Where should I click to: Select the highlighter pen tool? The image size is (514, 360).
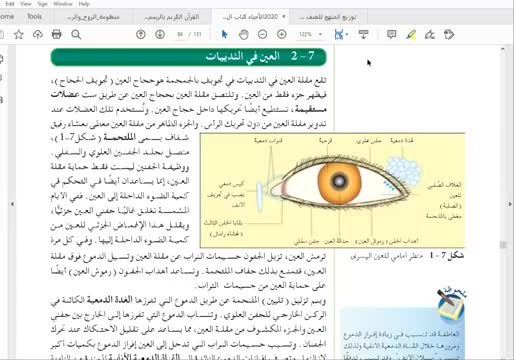(411, 34)
